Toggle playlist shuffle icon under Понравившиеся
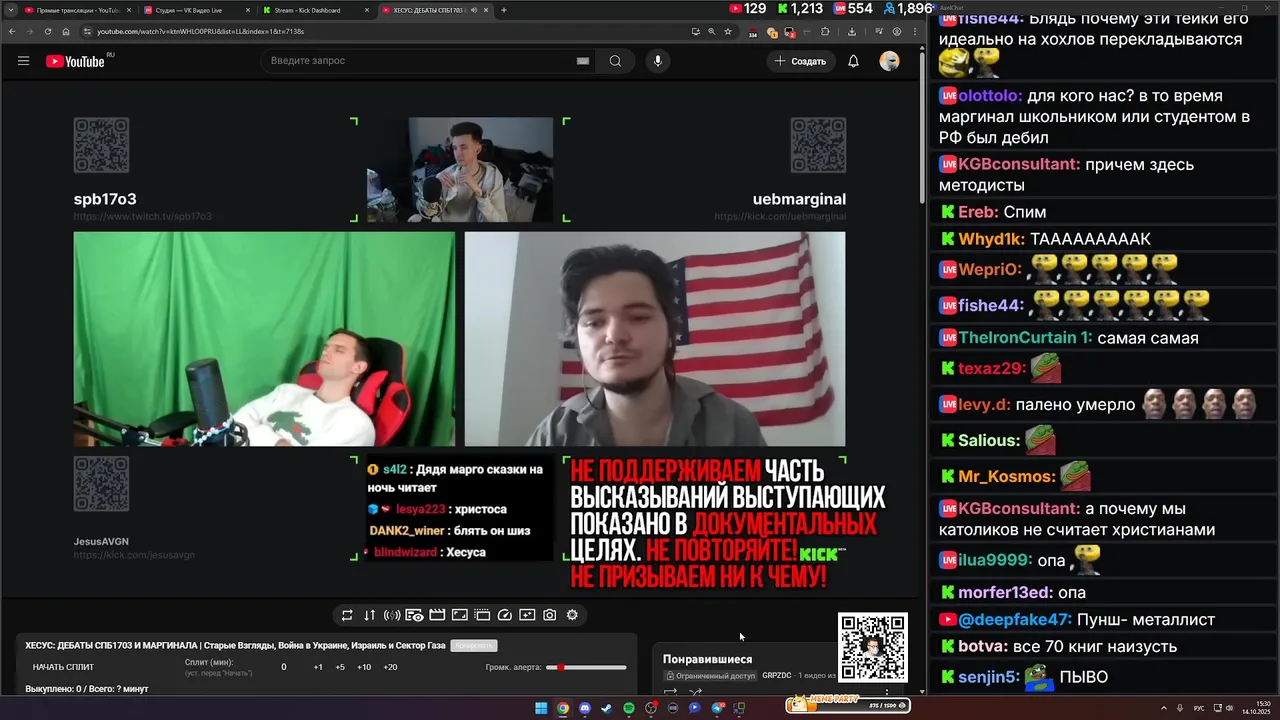1280x720 pixels. click(695, 691)
